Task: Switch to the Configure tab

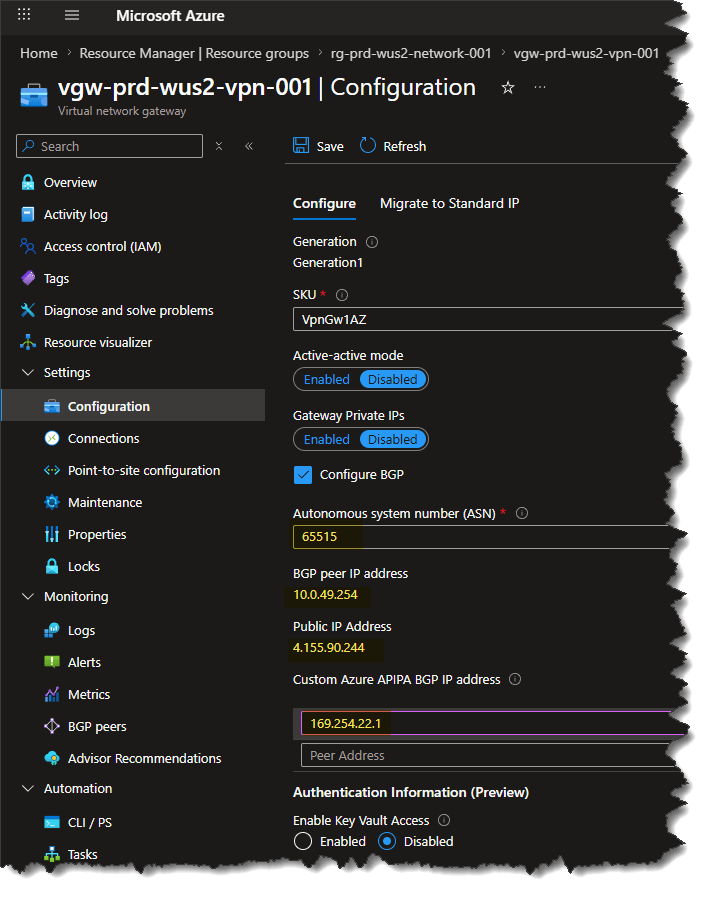Action: pyautogui.click(x=324, y=204)
